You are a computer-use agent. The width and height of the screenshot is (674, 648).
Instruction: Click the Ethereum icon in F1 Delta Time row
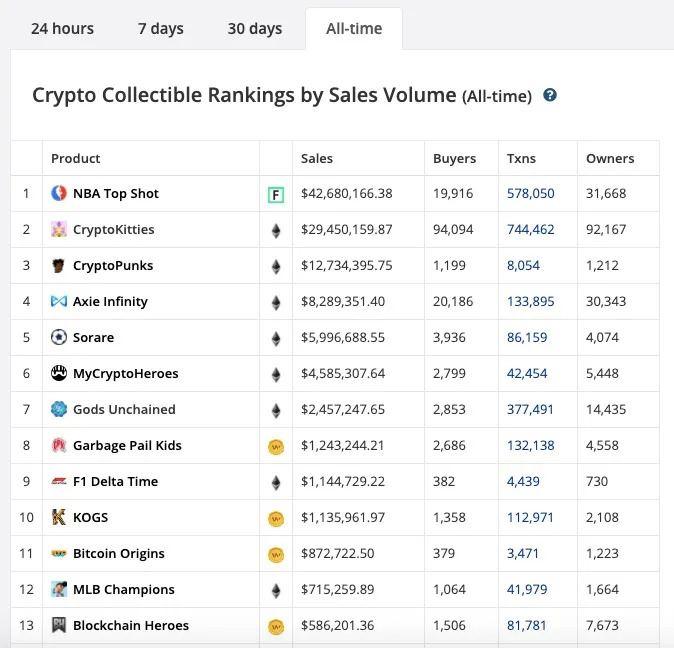(x=276, y=482)
